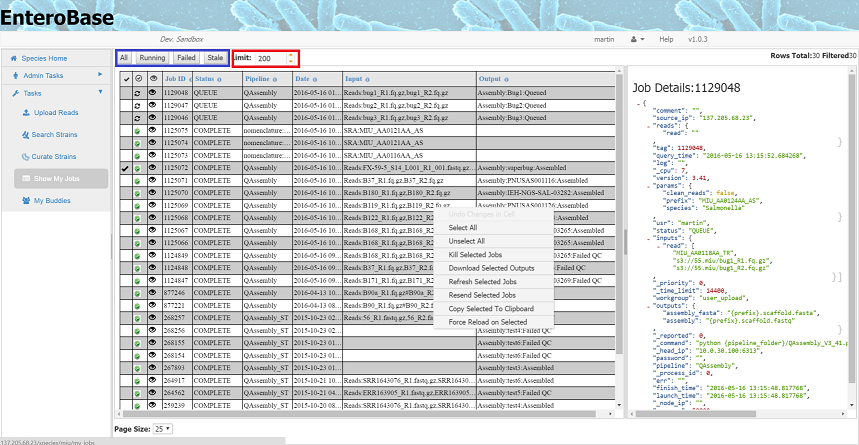Click green status icon of job 1124849
859x445 pixels.
(137, 256)
